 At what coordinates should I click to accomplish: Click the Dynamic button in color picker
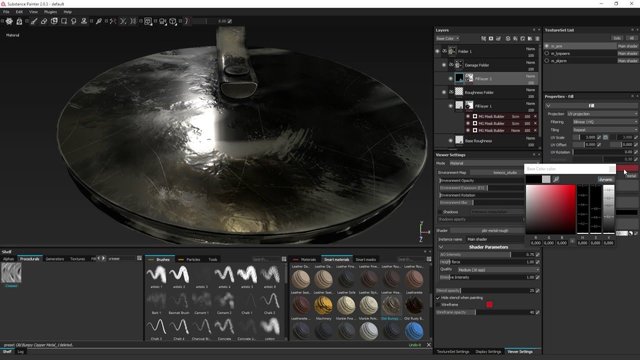606,179
